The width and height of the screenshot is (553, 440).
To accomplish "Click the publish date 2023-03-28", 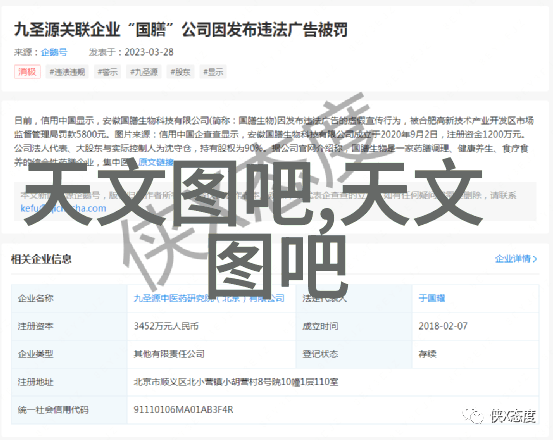I will (x=149, y=53).
